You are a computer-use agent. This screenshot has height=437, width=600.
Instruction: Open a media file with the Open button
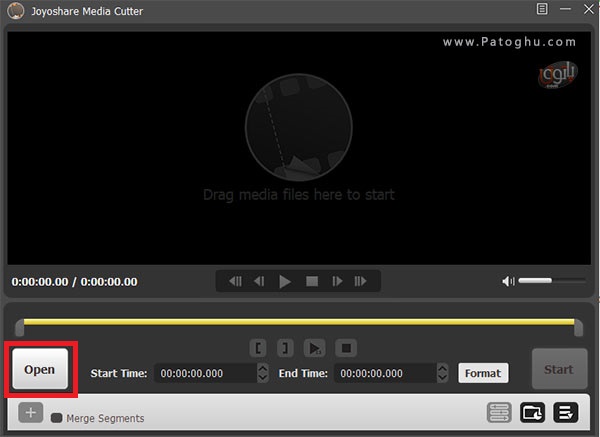[x=40, y=369]
